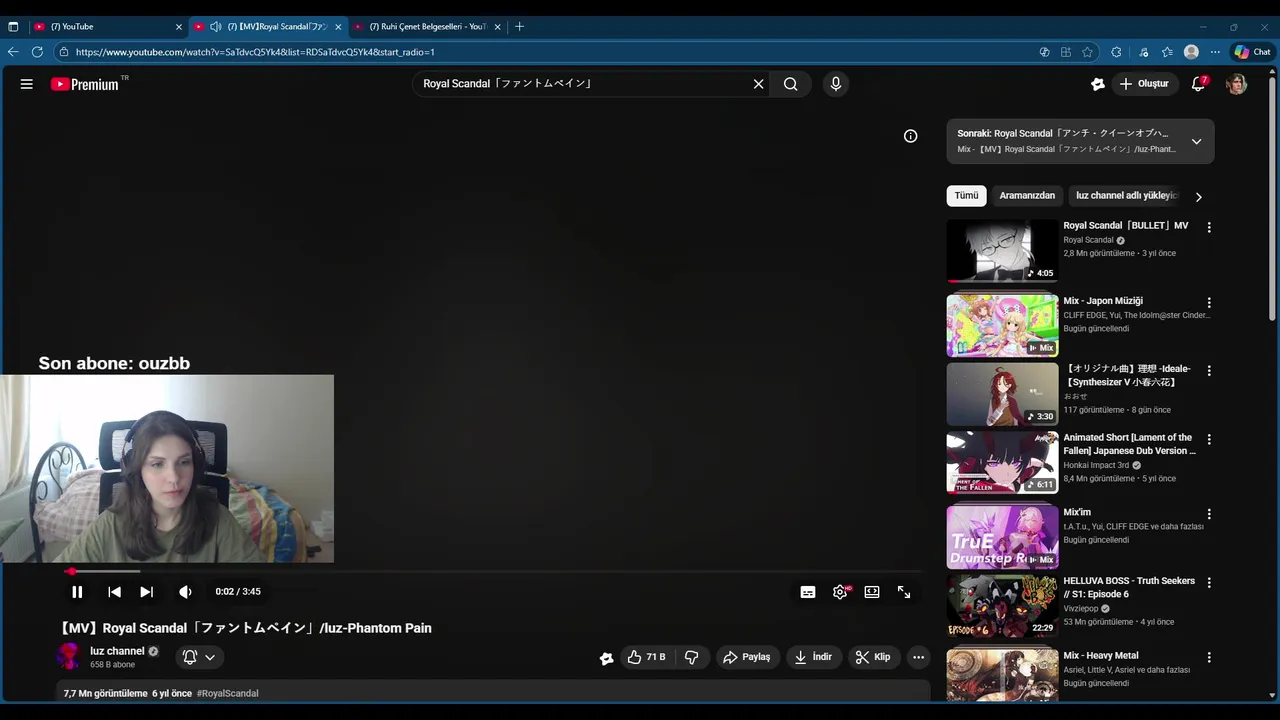This screenshot has width=1280, height=720.
Task: Open Mix - Heavy Metal title
Action: [1101, 656]
